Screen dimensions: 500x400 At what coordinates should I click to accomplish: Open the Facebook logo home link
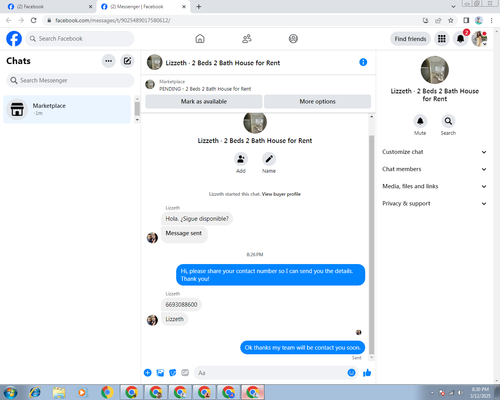[x=14, y=39]
